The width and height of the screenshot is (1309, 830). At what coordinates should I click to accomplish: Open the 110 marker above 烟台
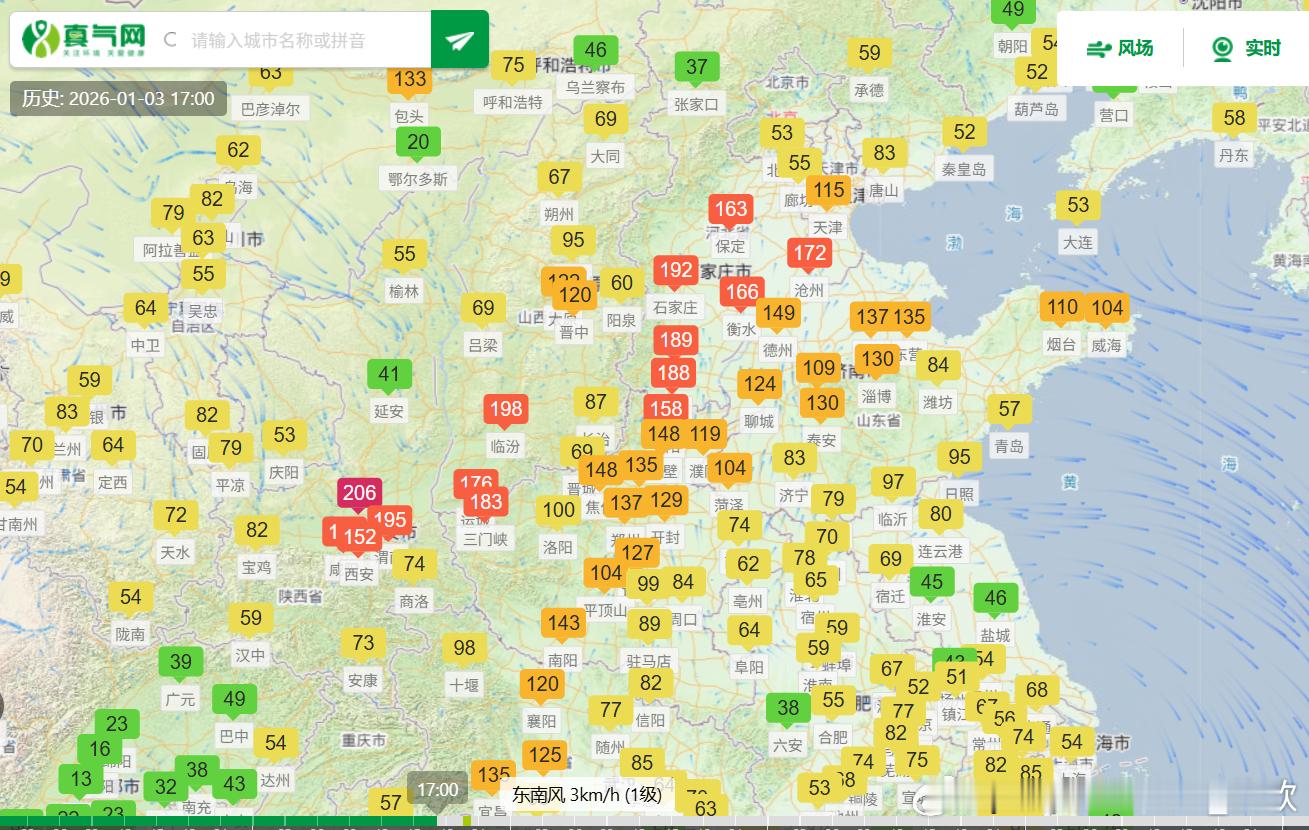(x=1062, y=310)
